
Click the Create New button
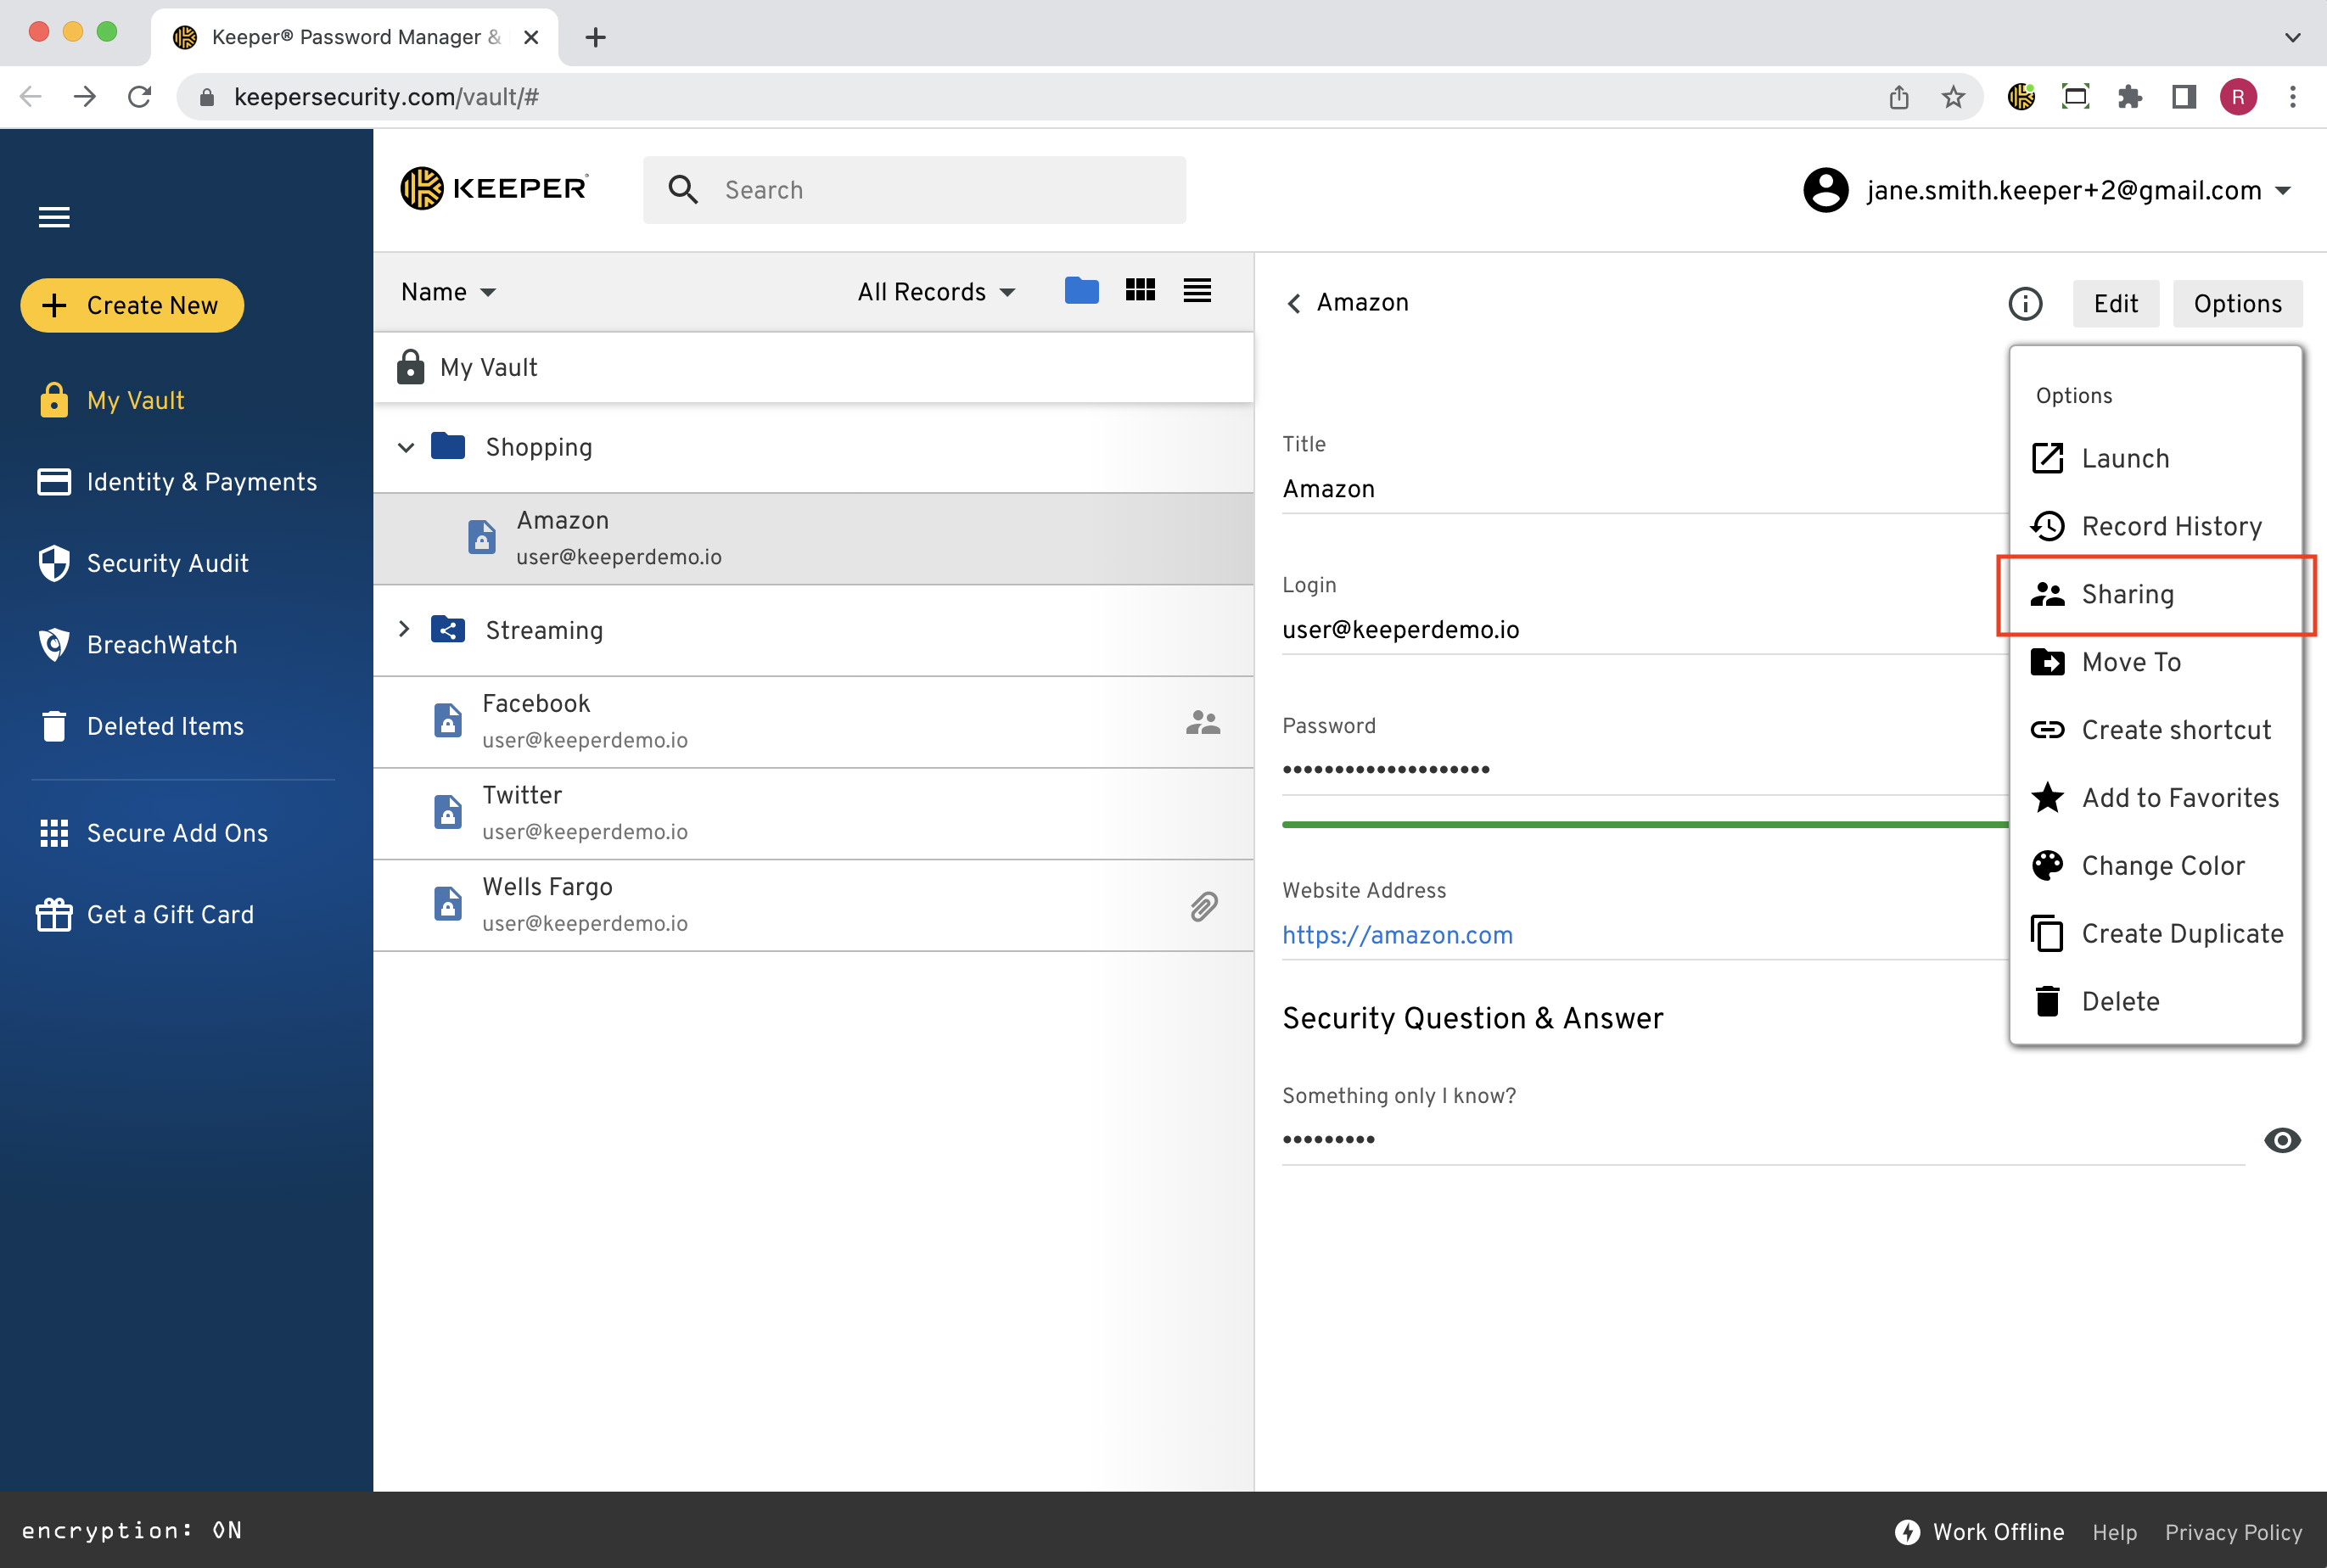pyautogui.click(x=132, y=305)
